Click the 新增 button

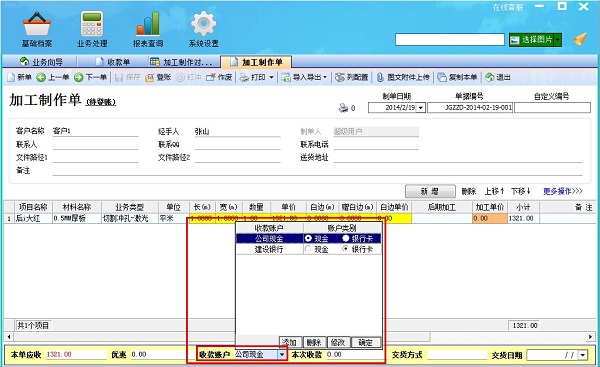[x=430, y=191]
